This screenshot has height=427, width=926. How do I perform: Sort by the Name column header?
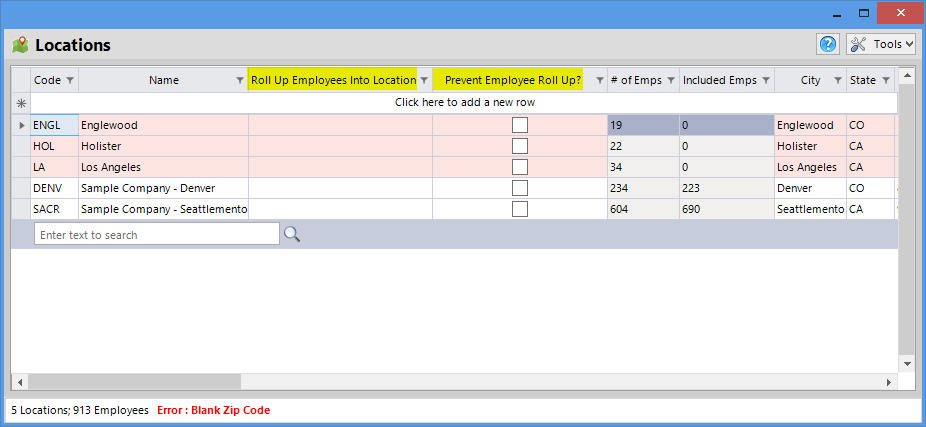[164, 80]
